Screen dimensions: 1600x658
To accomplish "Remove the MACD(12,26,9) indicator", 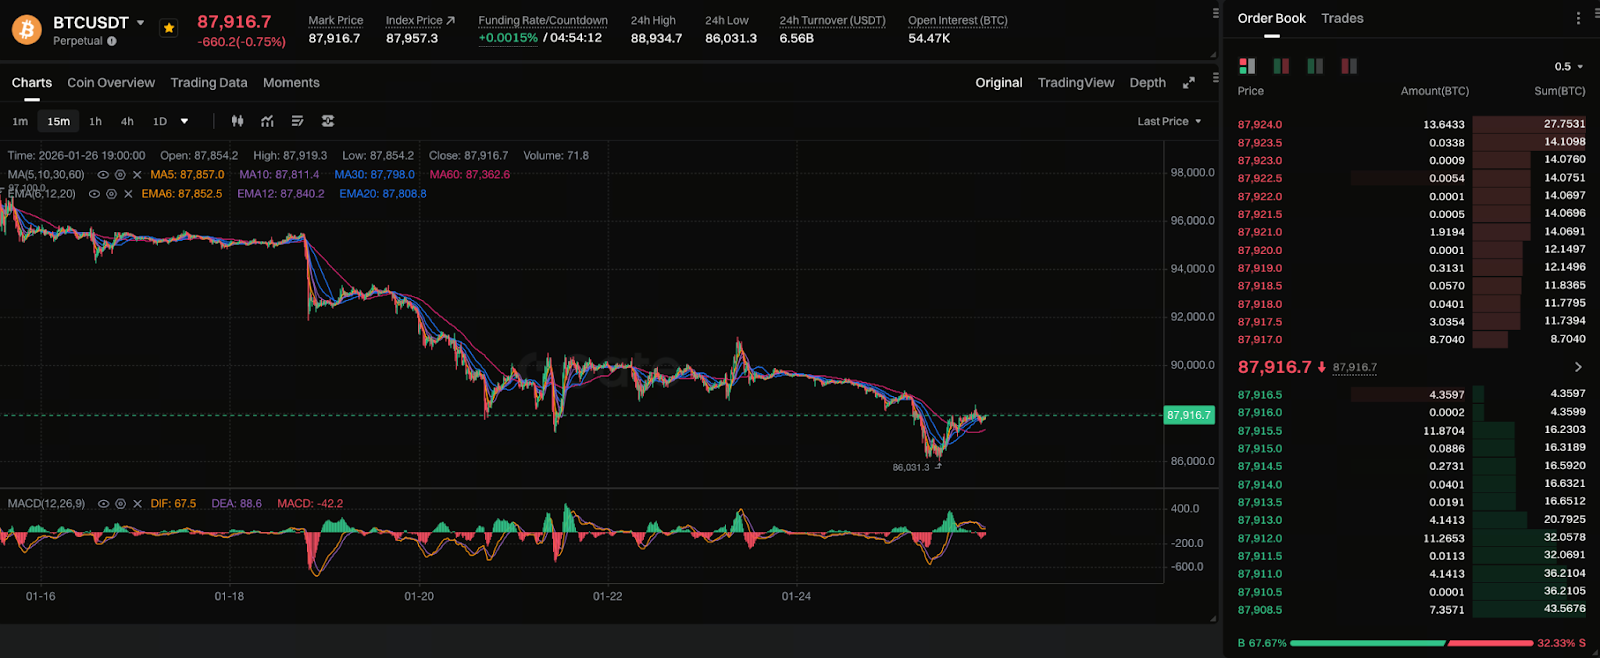I will (x=137, y=504).
